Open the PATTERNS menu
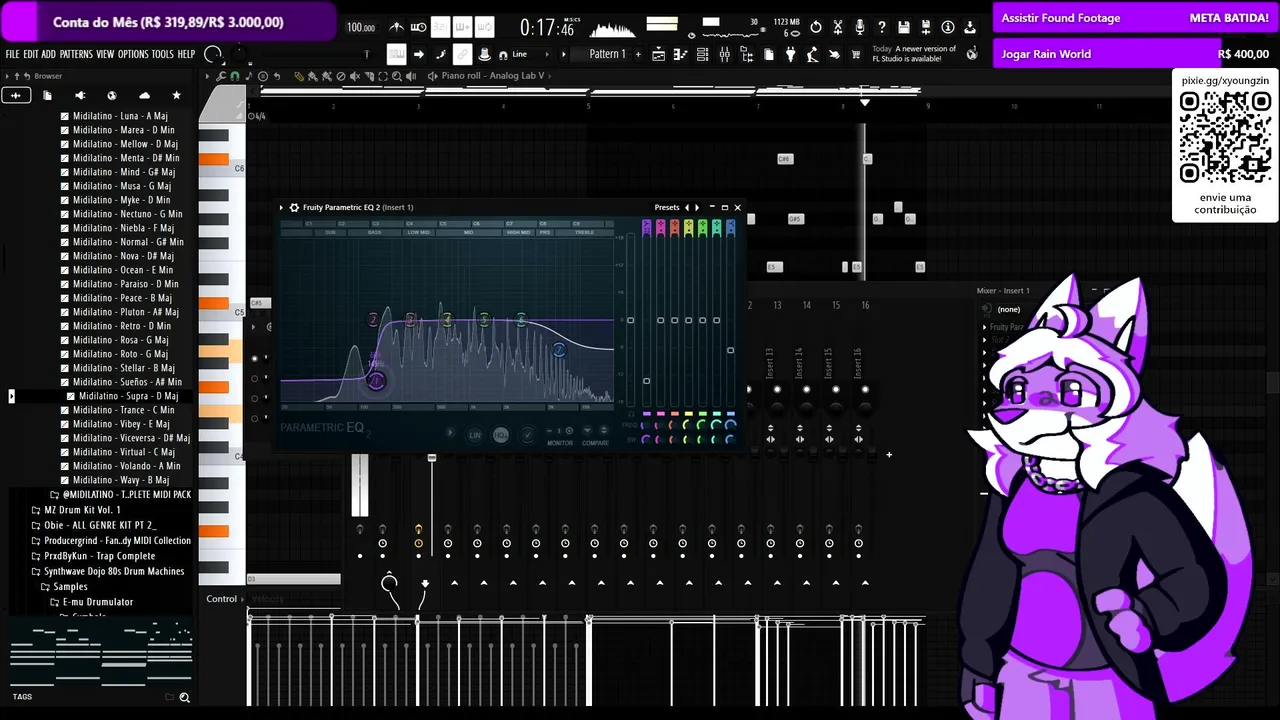This screenshot has height=720, width=1280. click(x=76, y=54)
